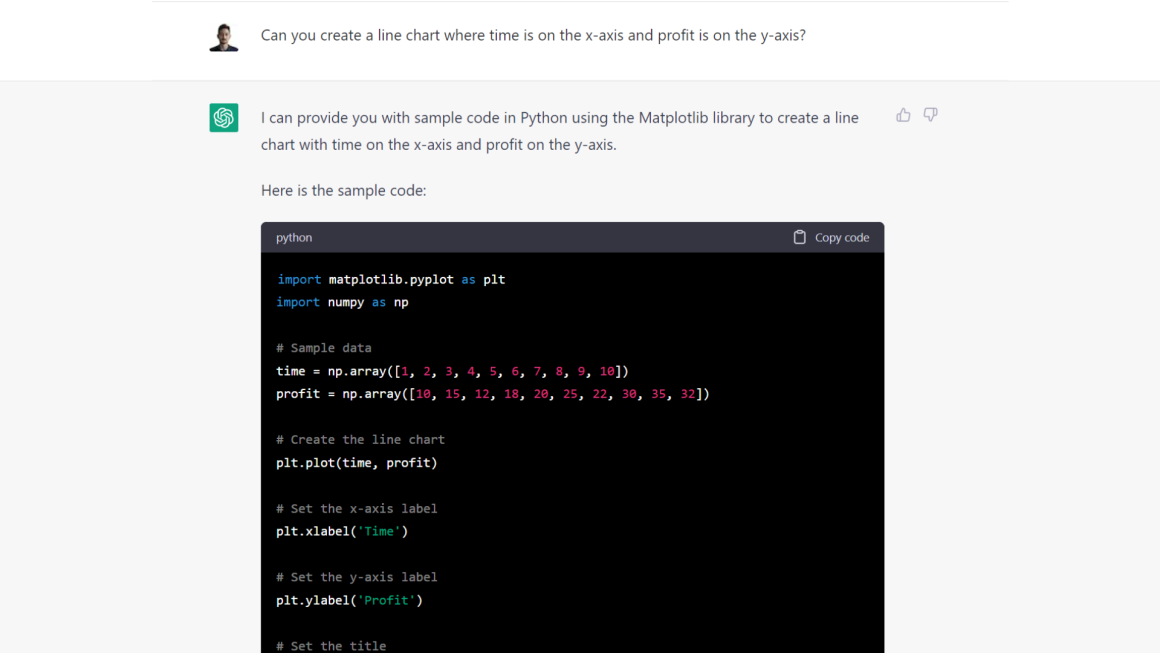Image resolution: width=1160 pixels, height=653 pixels.
Task: Click the green ChatGPT logo icon
Action: pyautogui.click(x=224, y=117)
